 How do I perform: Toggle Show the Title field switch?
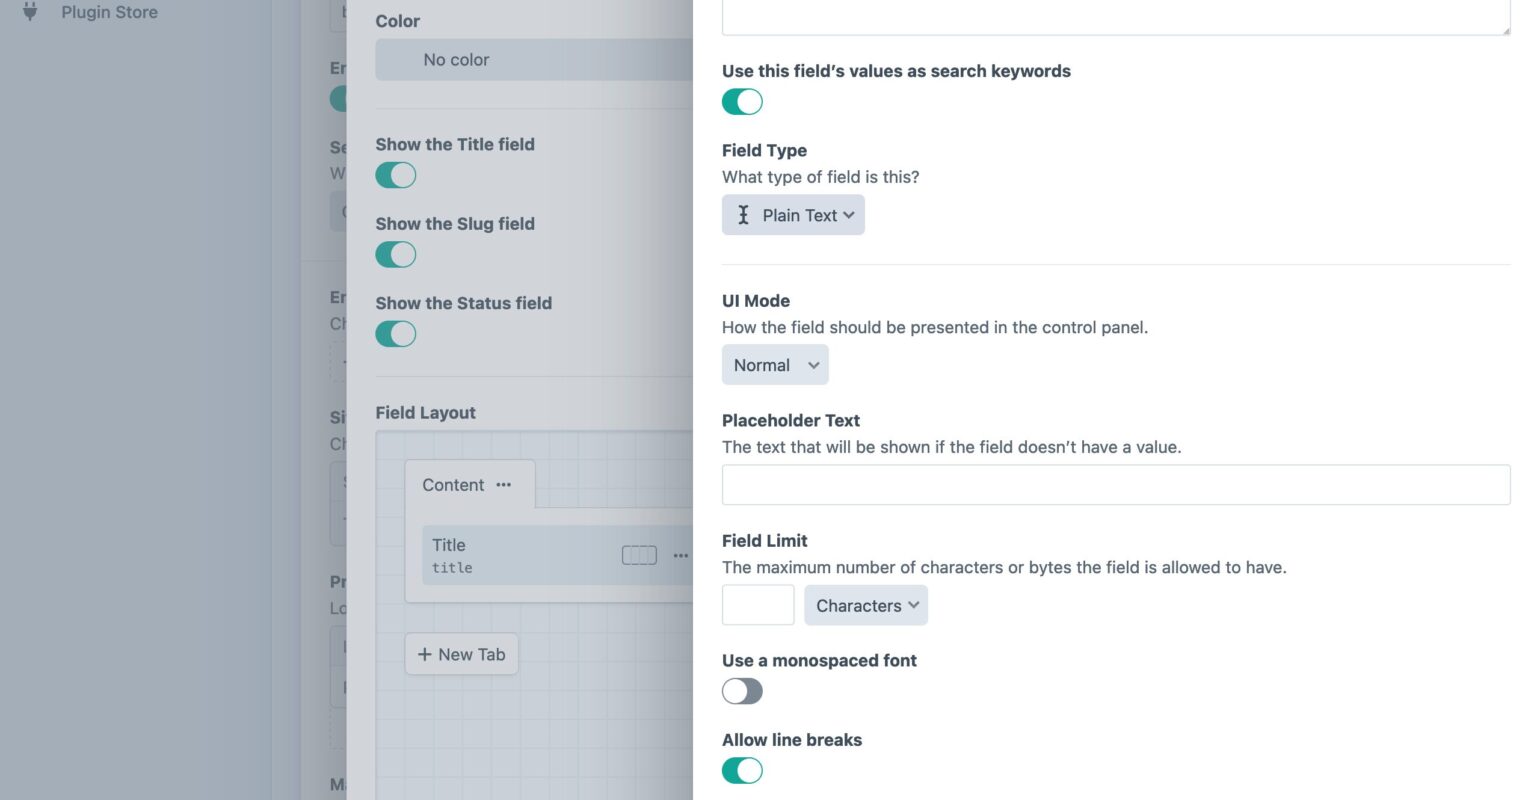[396, 175]
